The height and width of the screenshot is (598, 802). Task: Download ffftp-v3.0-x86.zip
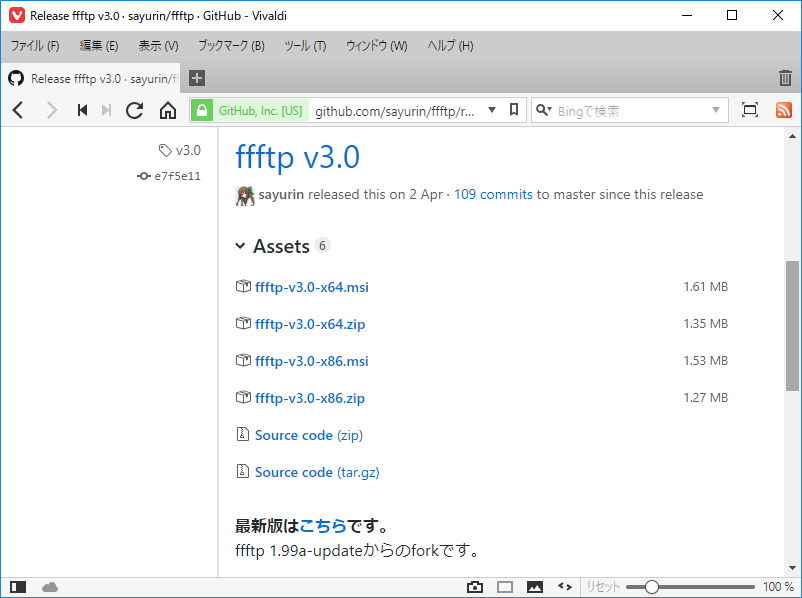coord(310,398)
